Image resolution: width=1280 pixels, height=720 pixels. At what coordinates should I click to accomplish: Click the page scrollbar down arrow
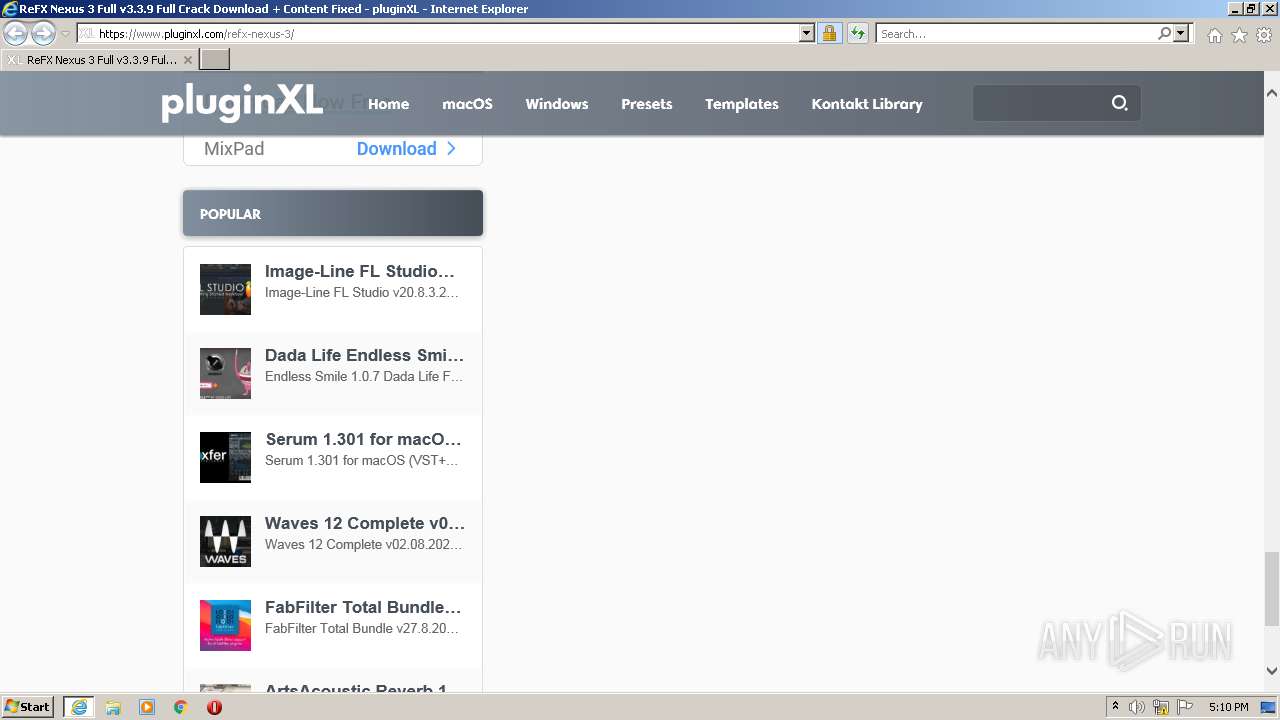pos(1272,671)
